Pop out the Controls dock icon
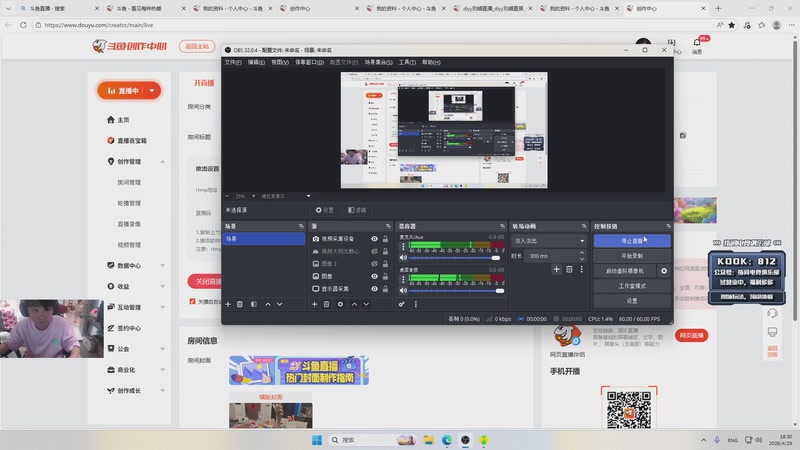Screen dimensions: 800x450 point(668,226)
